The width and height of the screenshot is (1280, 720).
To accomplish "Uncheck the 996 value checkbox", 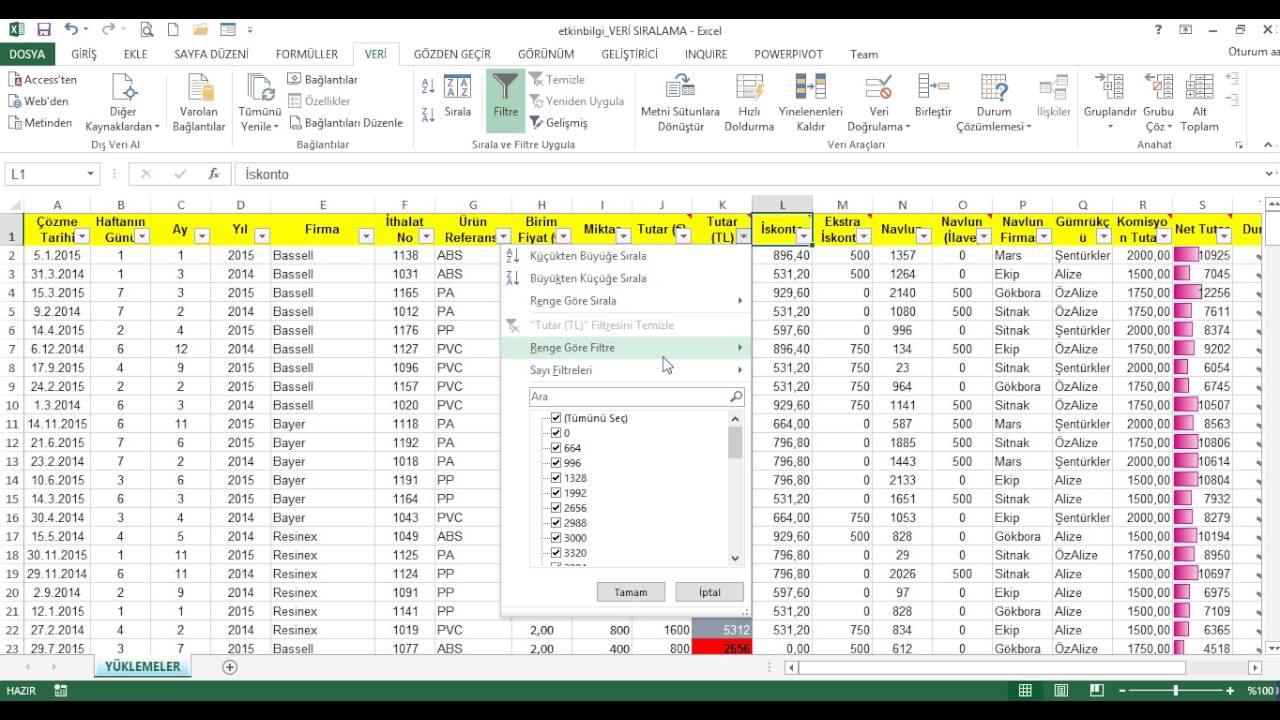I will (x=556, y=463).
